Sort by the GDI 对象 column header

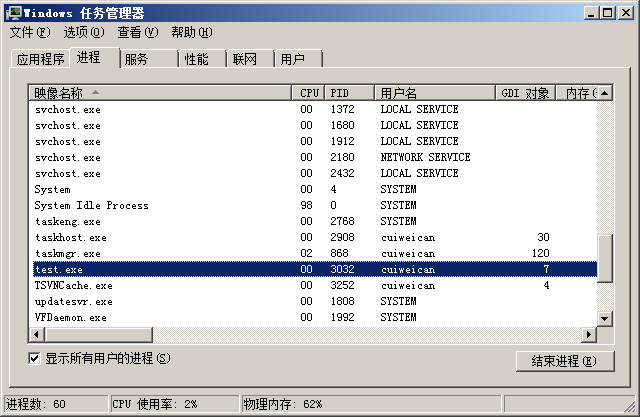click(526, 93)
